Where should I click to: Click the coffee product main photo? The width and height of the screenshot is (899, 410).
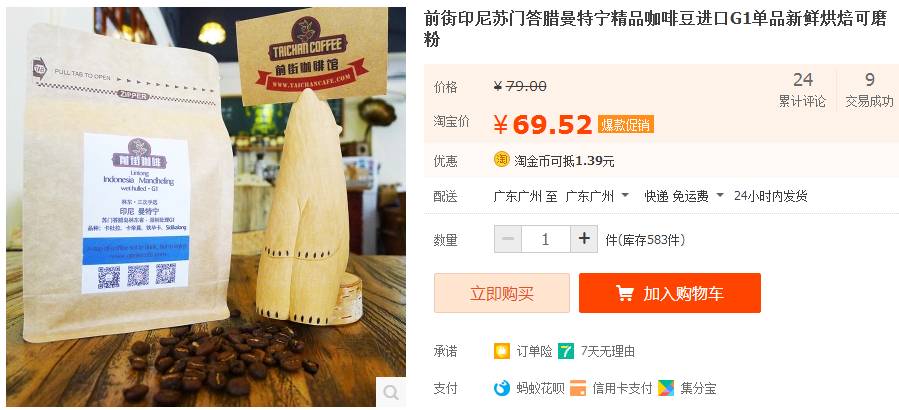(x=206, y=207)
